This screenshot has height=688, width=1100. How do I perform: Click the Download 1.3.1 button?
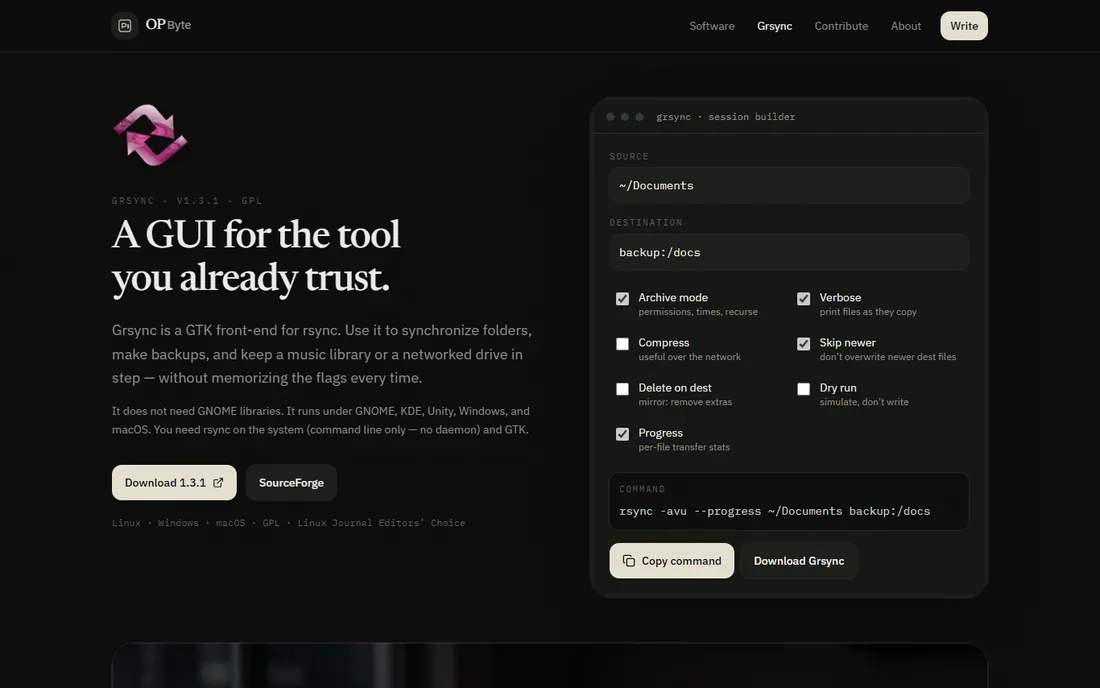[174, 483]
